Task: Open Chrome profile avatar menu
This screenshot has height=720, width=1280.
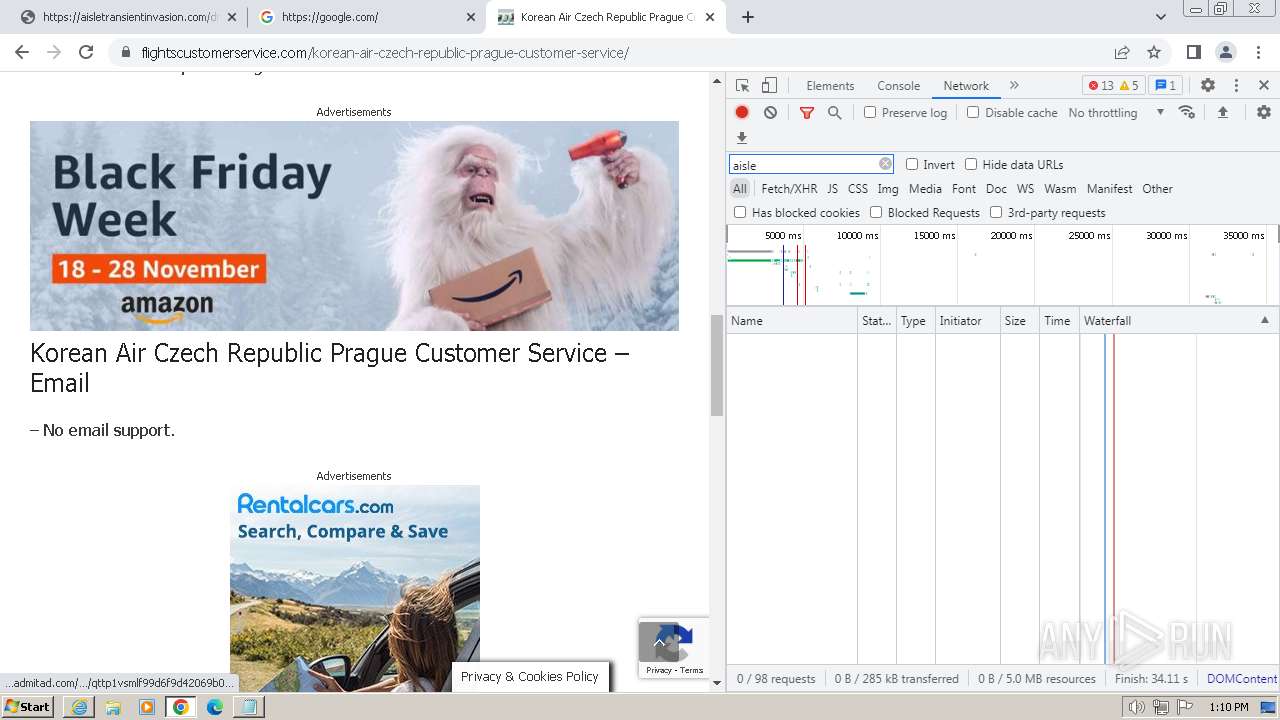Action: 1226,52
